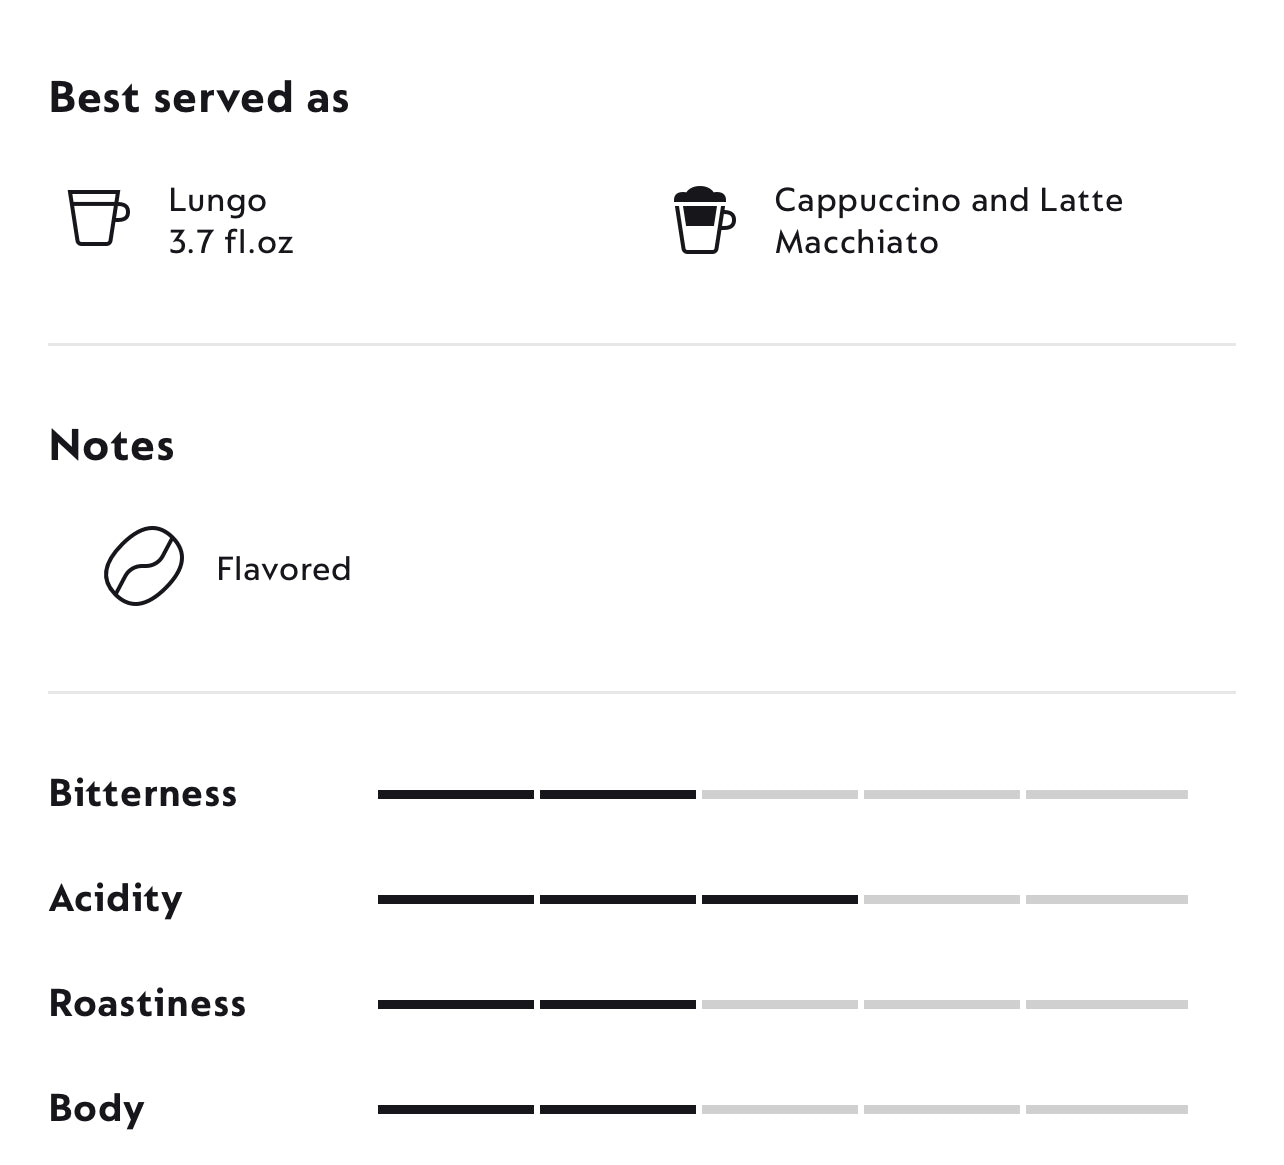Click the Bitterness rating label
The width and height of the screenshot is (1284, 1165).
(x=143, y=793)
